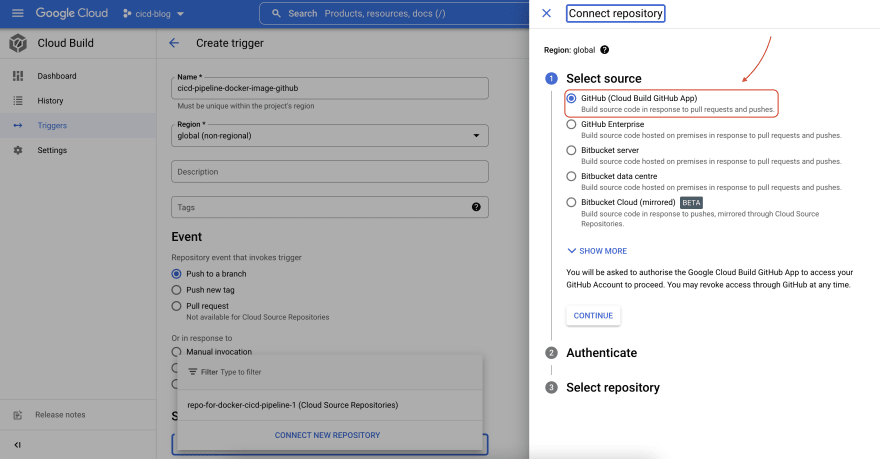The width and height of the screenshot is (880, 459).
Task: Open the cicd-blog project selector
Action: pyautogui.click(x=153, y=13)
